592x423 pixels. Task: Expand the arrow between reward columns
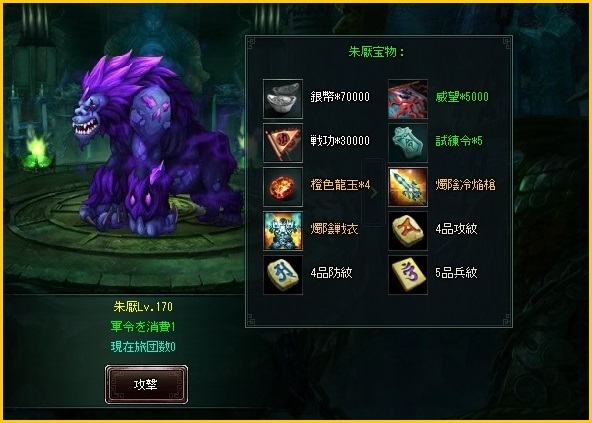(x=374, y=193)
